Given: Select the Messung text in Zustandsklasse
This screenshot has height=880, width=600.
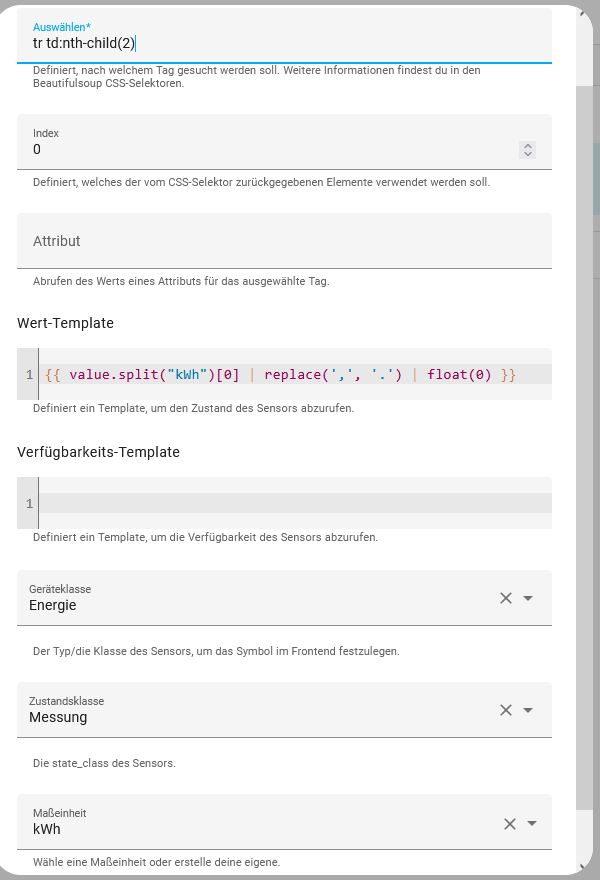Looking at the screenshot, I should (x=58, y=717).
